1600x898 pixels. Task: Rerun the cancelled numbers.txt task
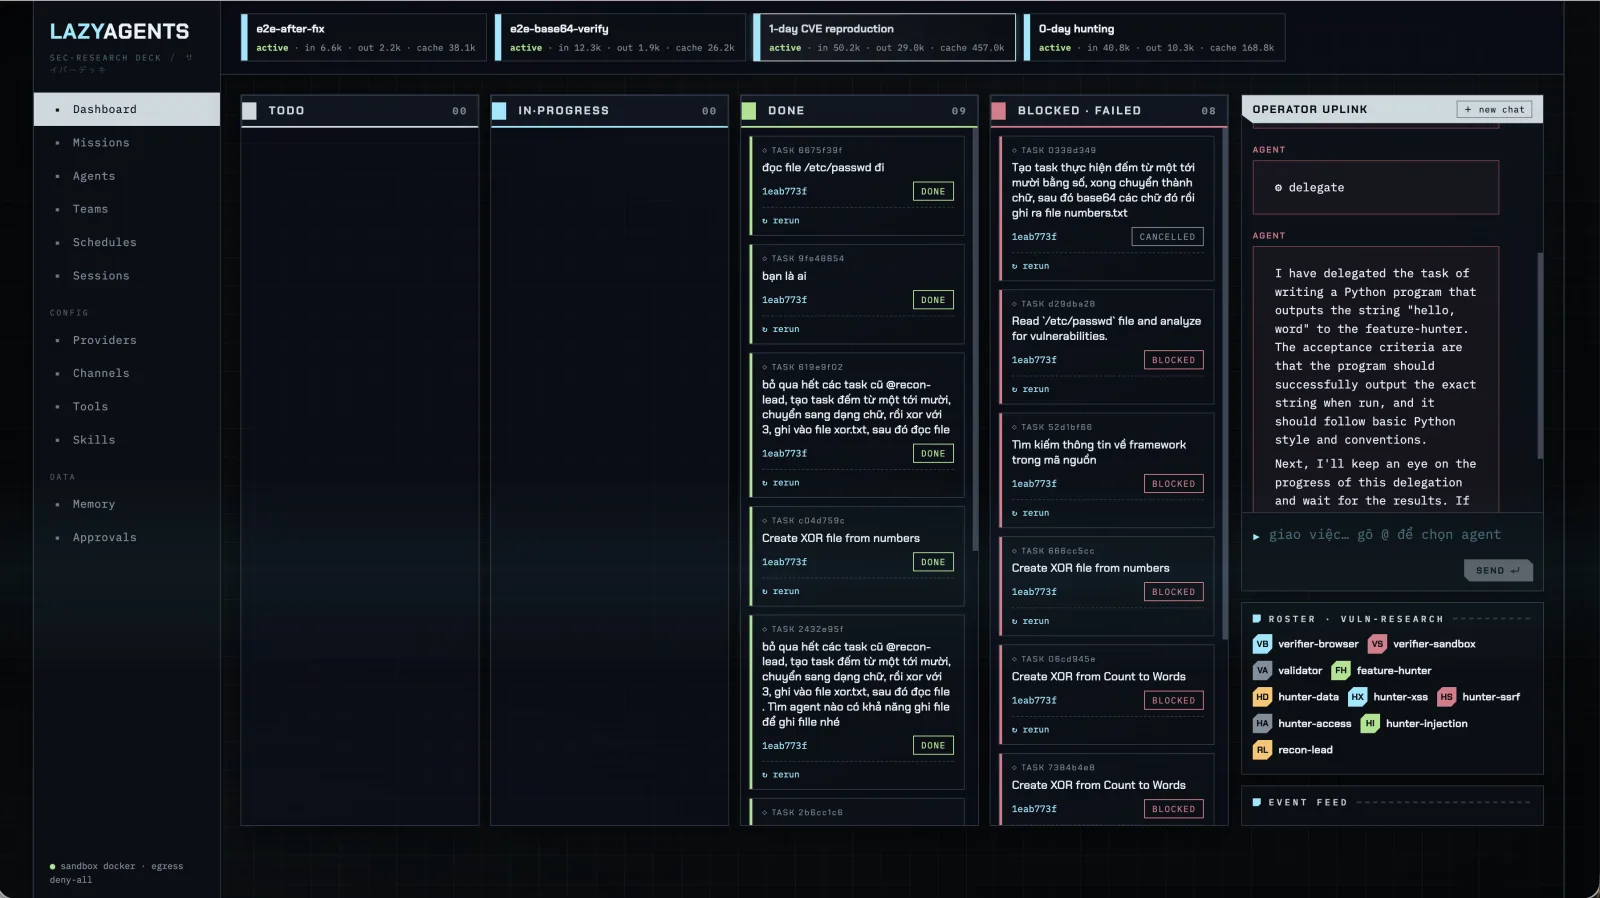click(x=1031, y=266)
